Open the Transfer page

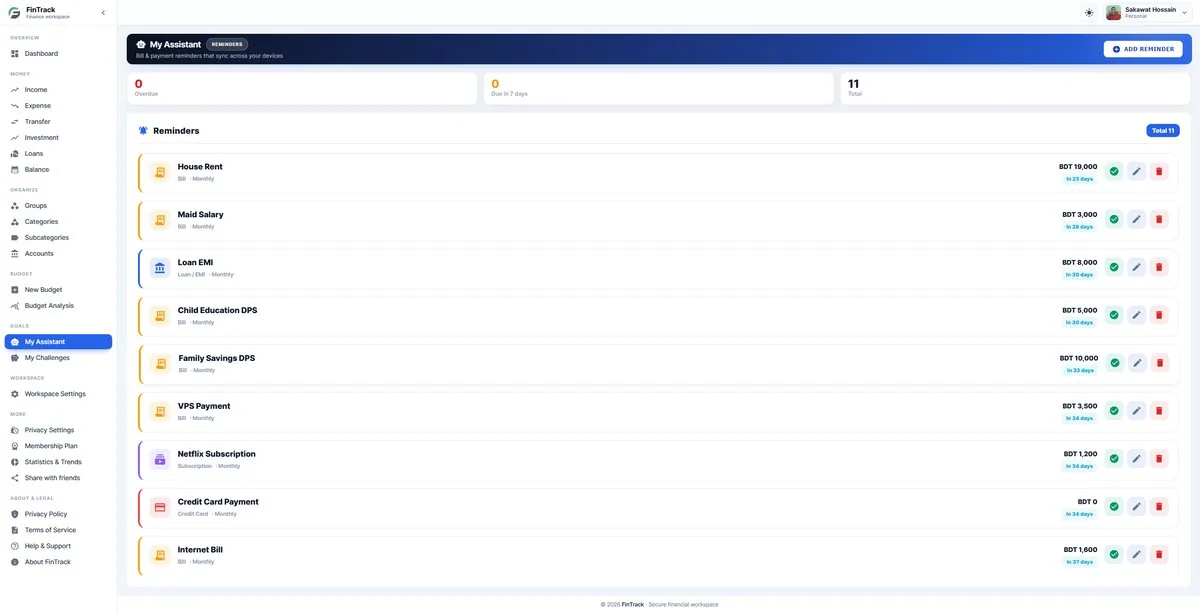point(58,122)
